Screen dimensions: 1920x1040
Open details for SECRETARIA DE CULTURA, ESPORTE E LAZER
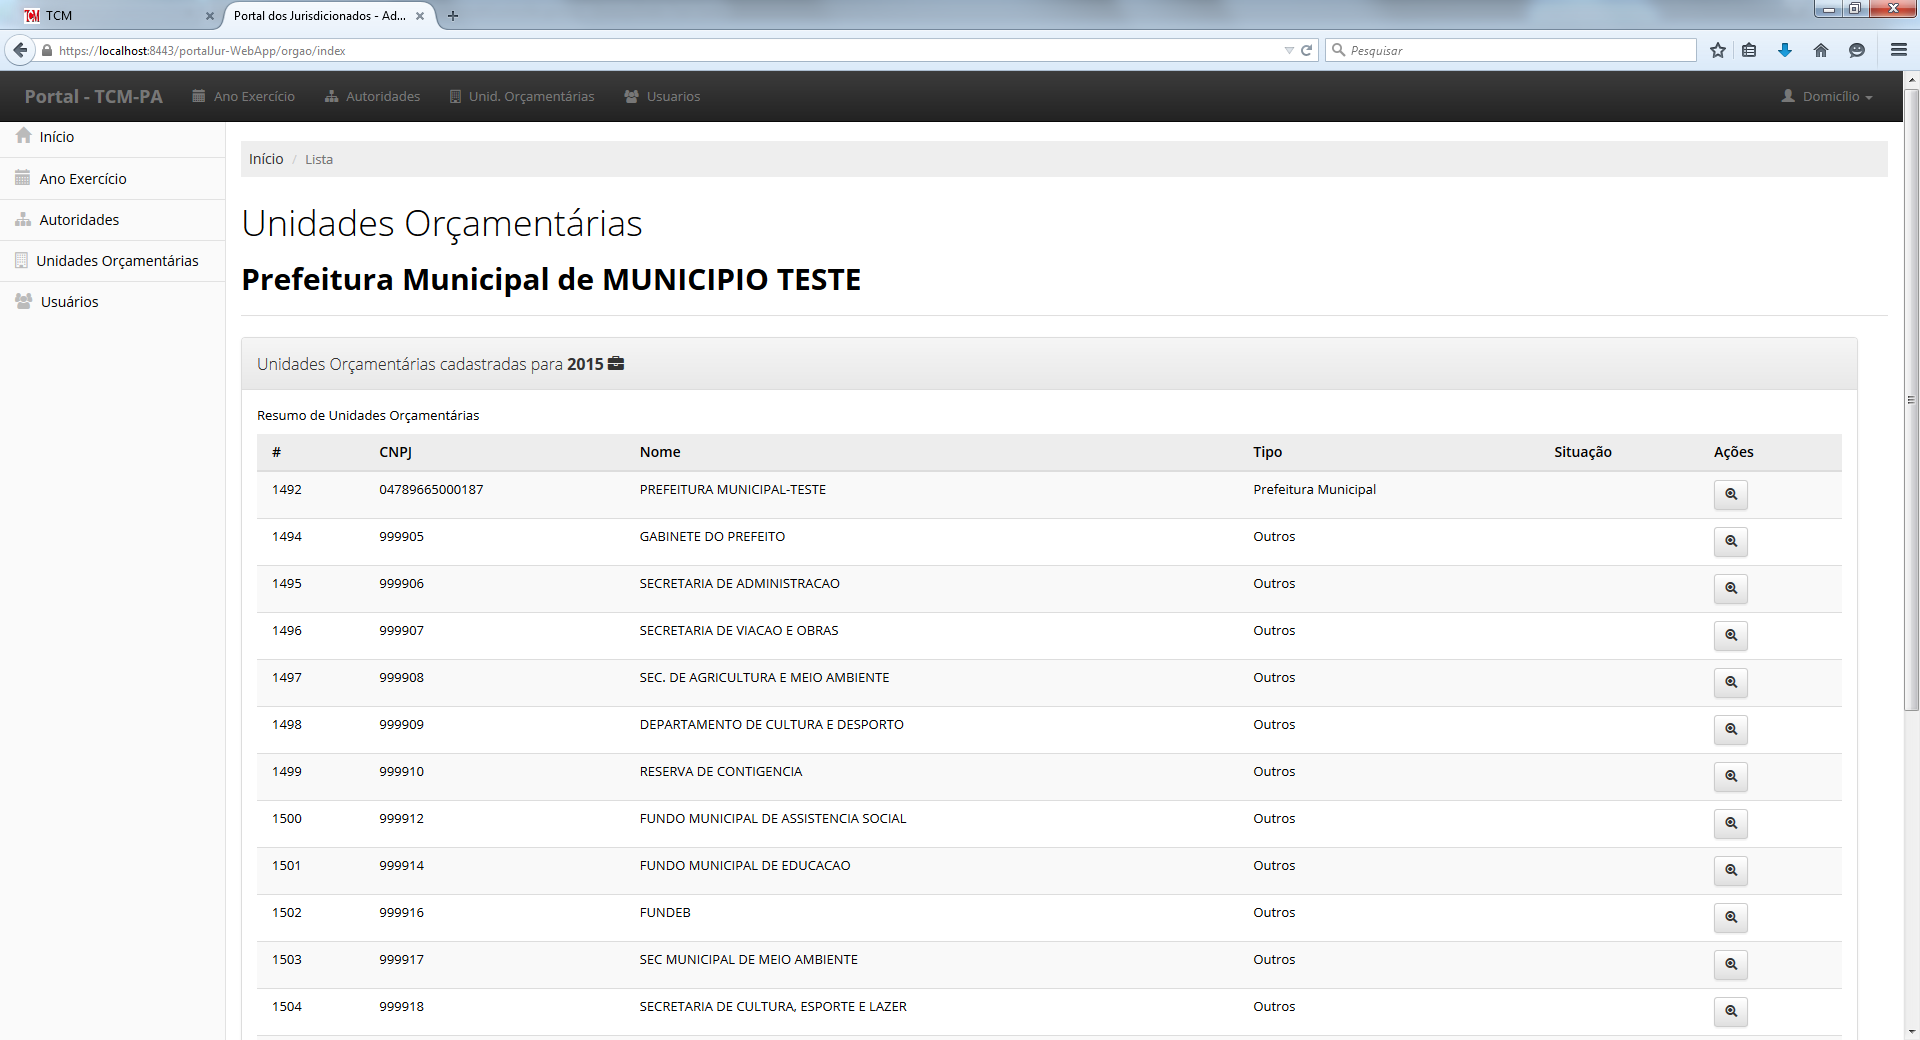(1730, 1012)
